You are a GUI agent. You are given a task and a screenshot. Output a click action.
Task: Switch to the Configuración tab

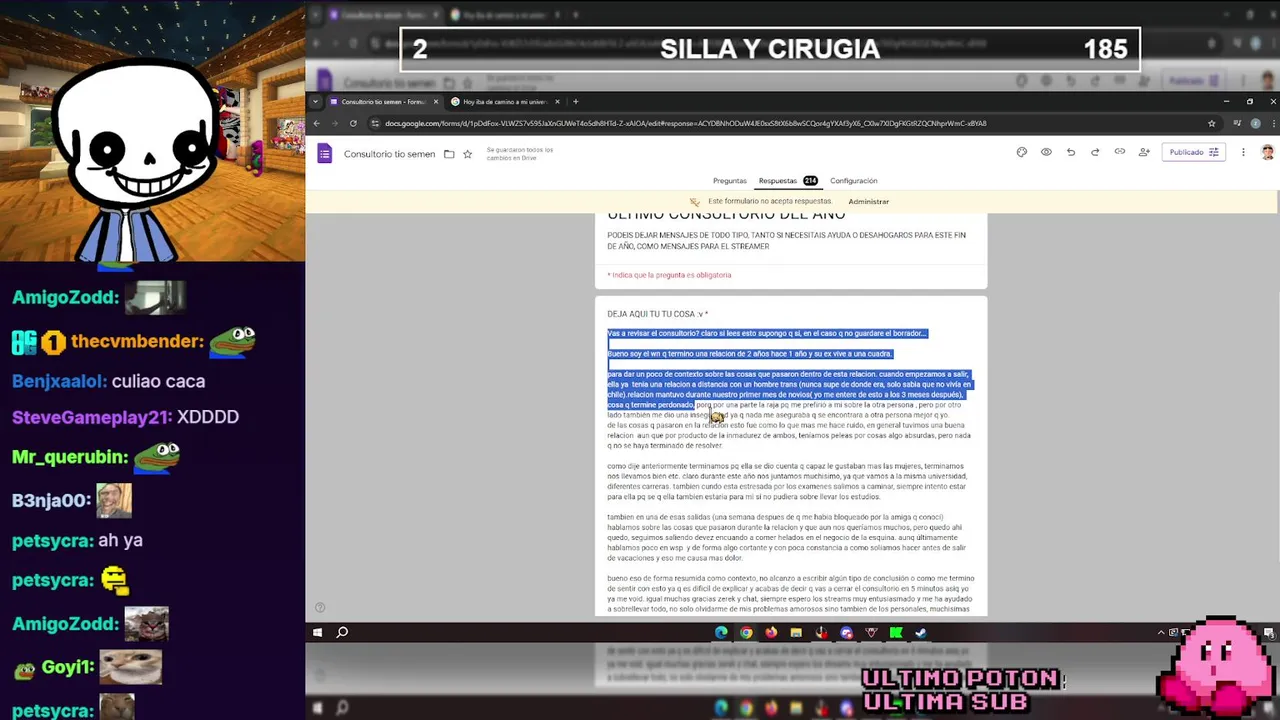pyautogui.click(x=854, y=181)
